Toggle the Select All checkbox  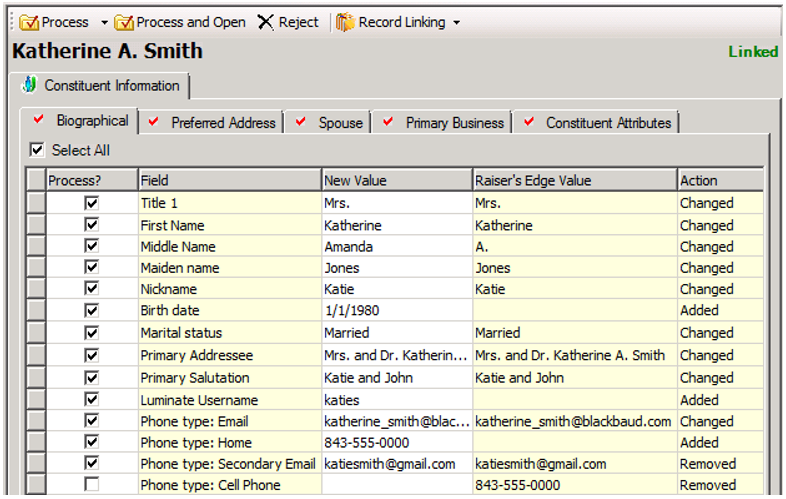(x=37, y=150)
